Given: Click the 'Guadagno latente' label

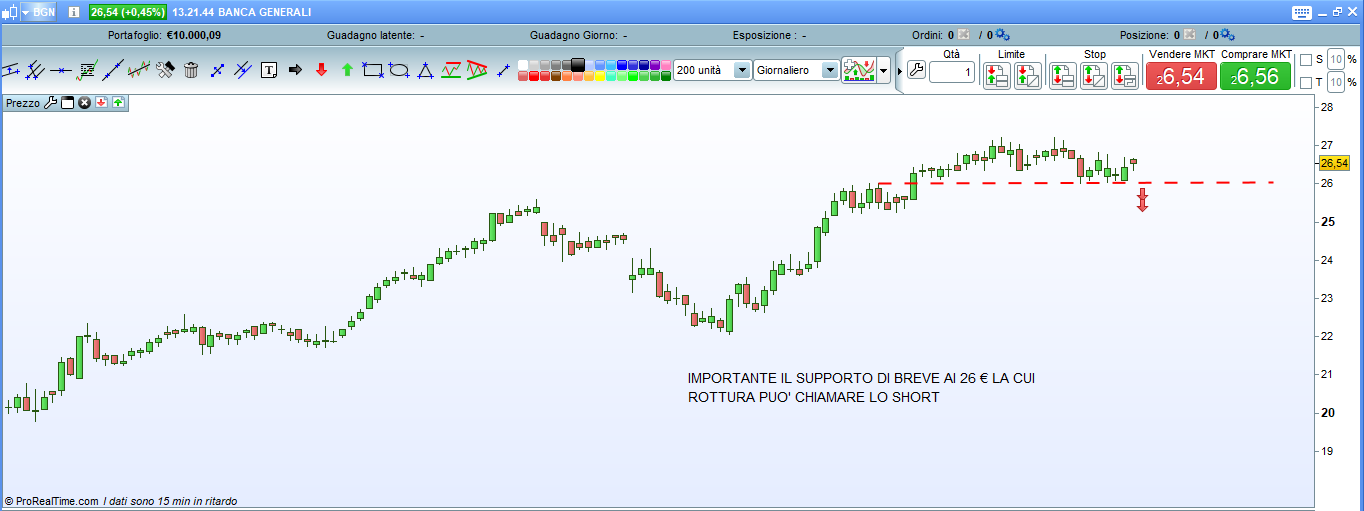Looking at the screenshot, I should click(371, 35).
